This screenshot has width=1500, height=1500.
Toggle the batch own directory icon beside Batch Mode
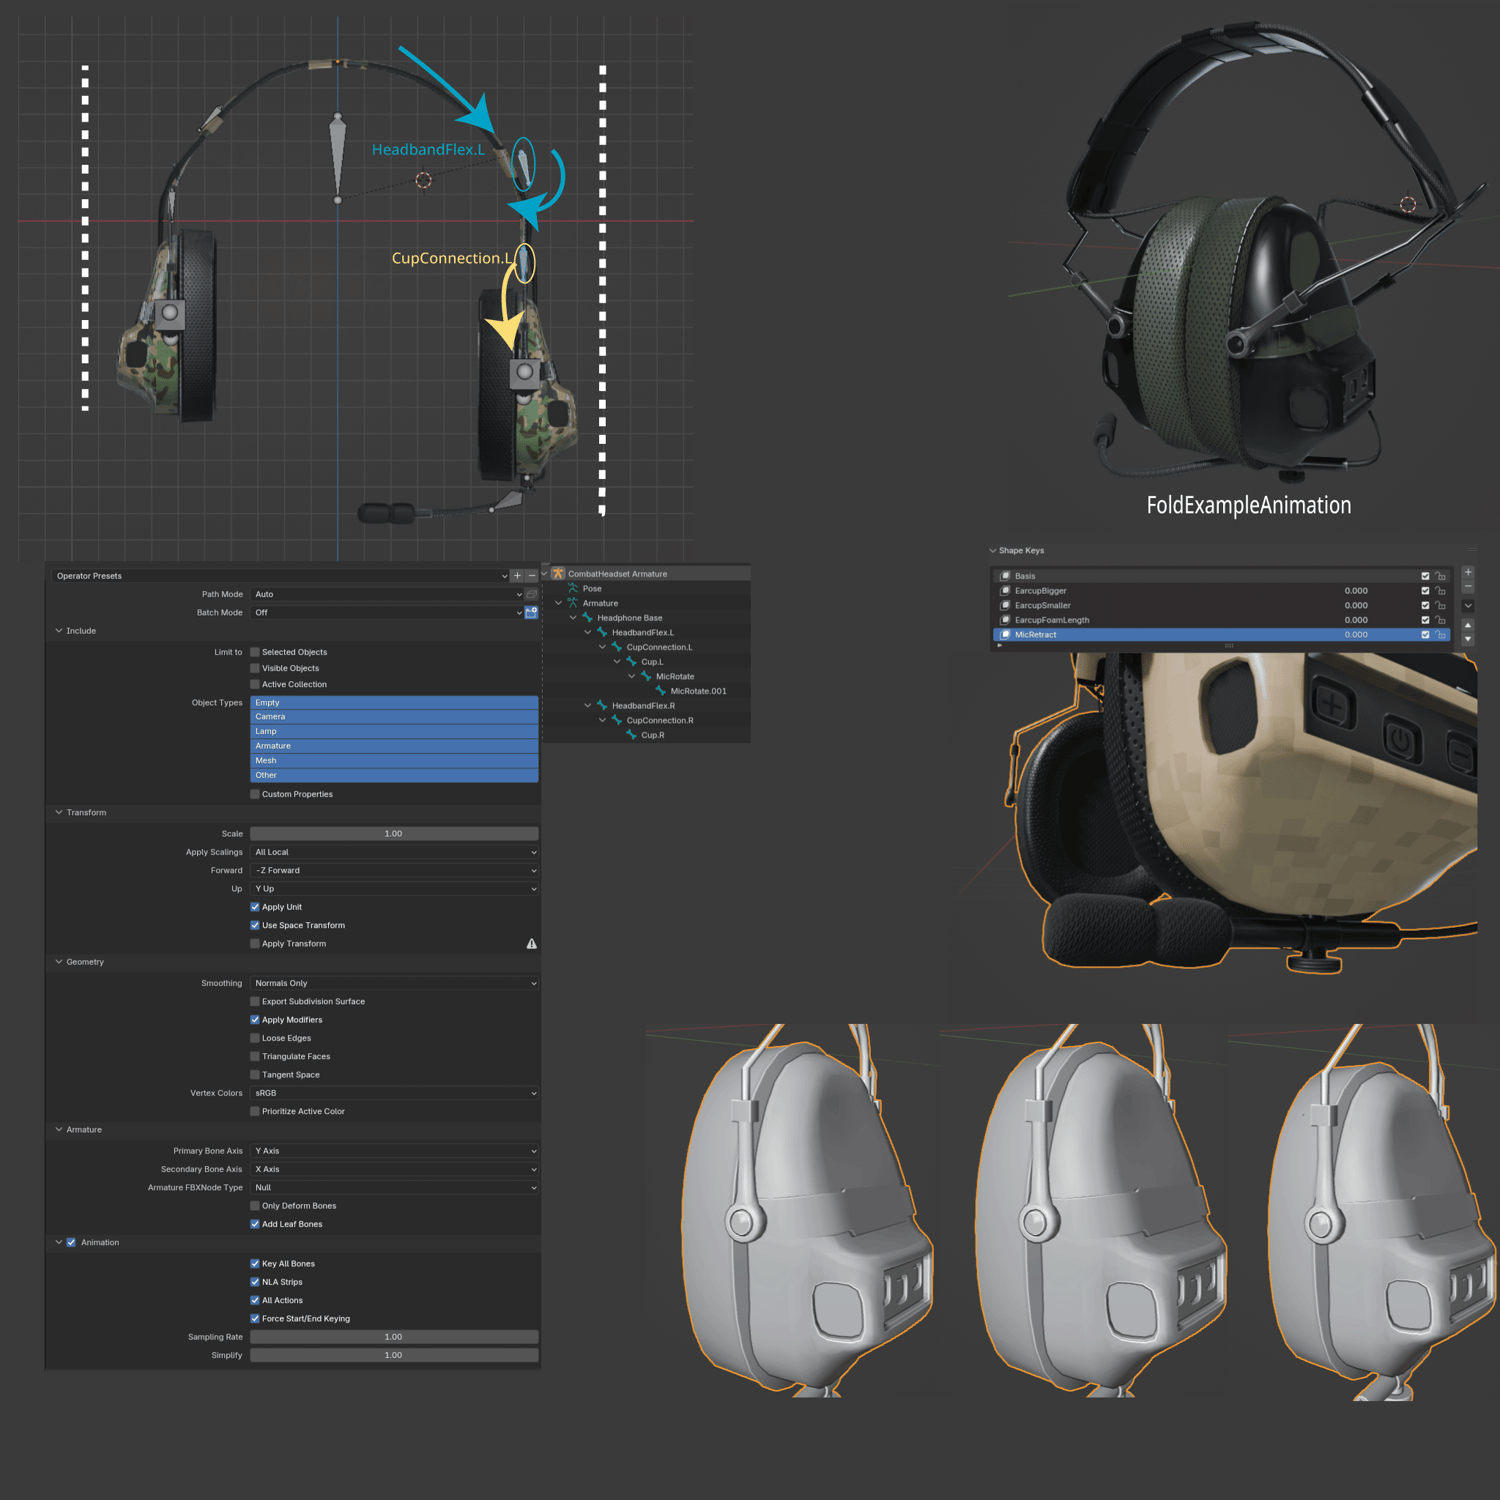(532, 612)
